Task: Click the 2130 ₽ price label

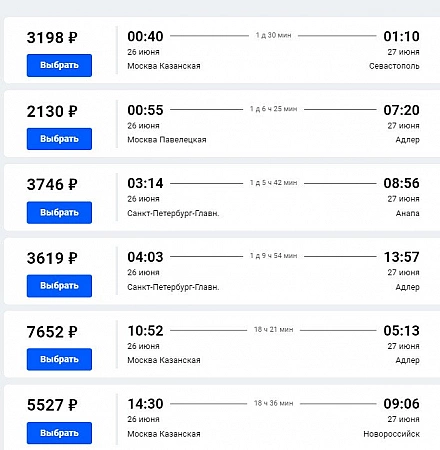Action: tap(52, 111)
